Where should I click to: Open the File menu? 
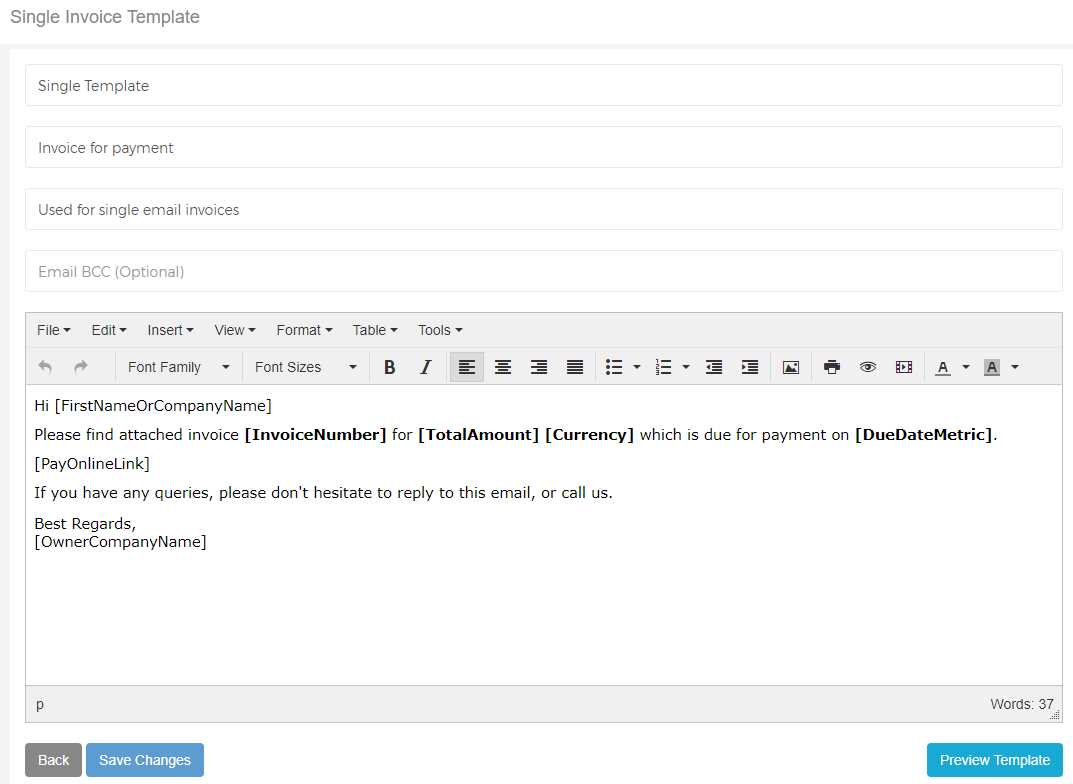pos(53,330)
